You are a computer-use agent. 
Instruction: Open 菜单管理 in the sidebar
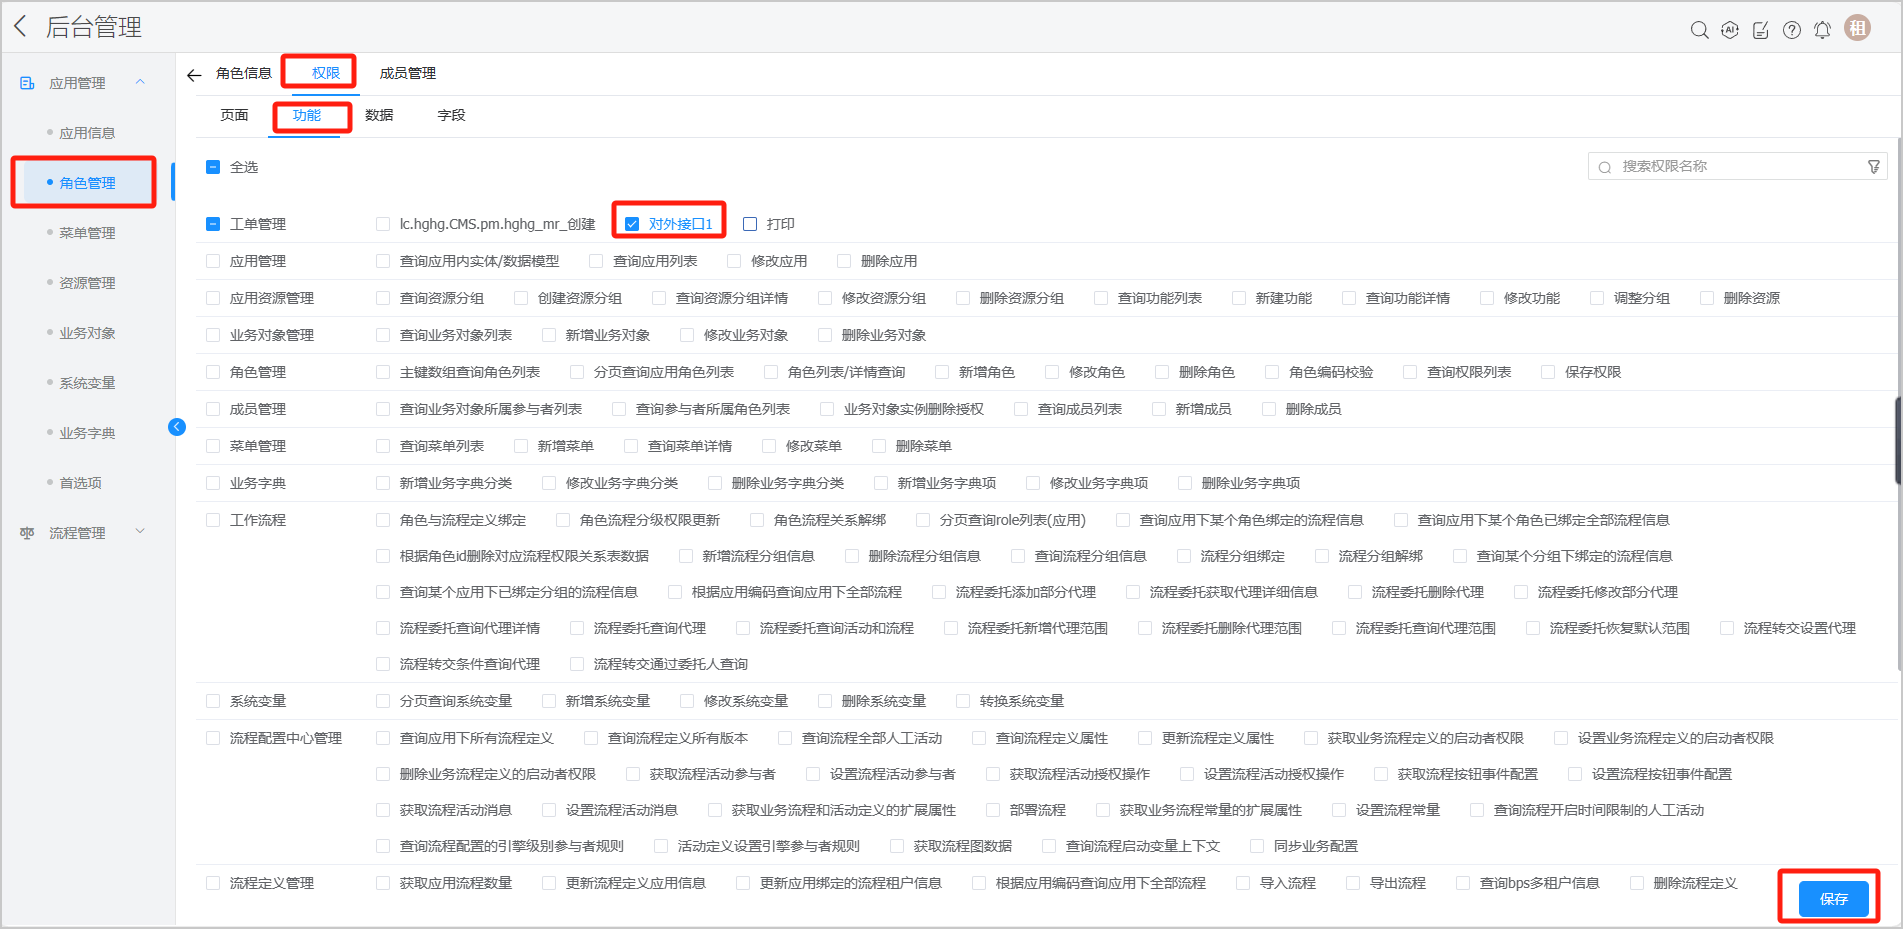[87, 233]
